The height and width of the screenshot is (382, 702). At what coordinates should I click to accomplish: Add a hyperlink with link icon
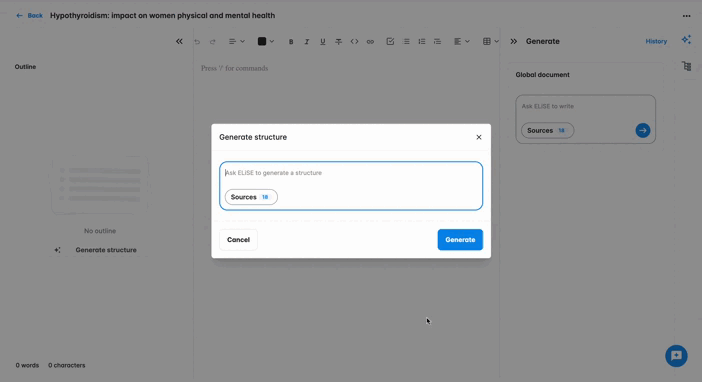(x=370, y=42)
